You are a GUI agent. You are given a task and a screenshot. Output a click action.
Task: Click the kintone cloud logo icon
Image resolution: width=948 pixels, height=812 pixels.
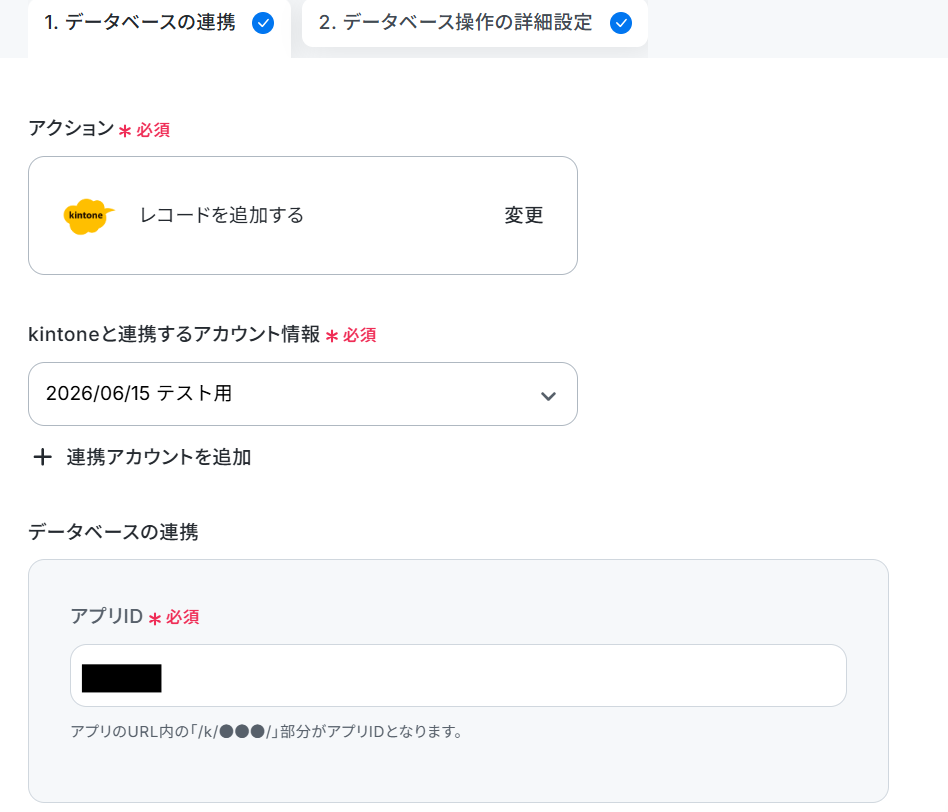pos(88,216)
